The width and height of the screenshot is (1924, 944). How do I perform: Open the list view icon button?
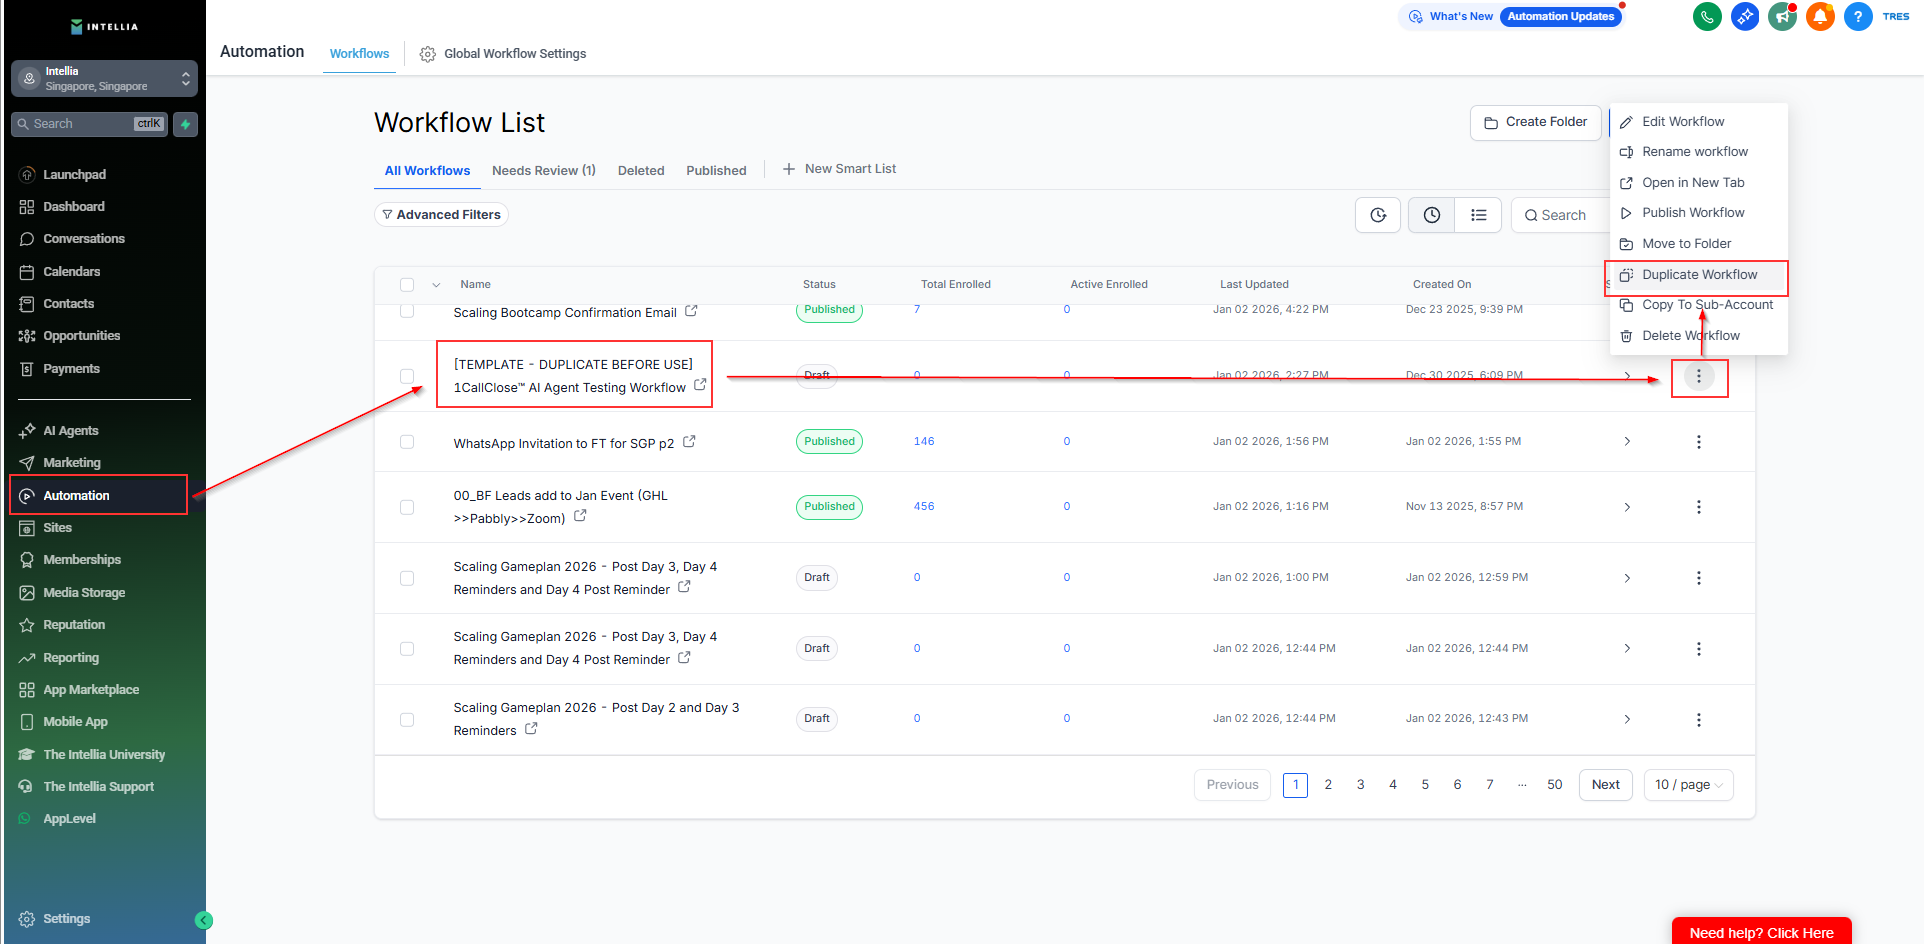pyautogui.click(x=1478, y=215)
